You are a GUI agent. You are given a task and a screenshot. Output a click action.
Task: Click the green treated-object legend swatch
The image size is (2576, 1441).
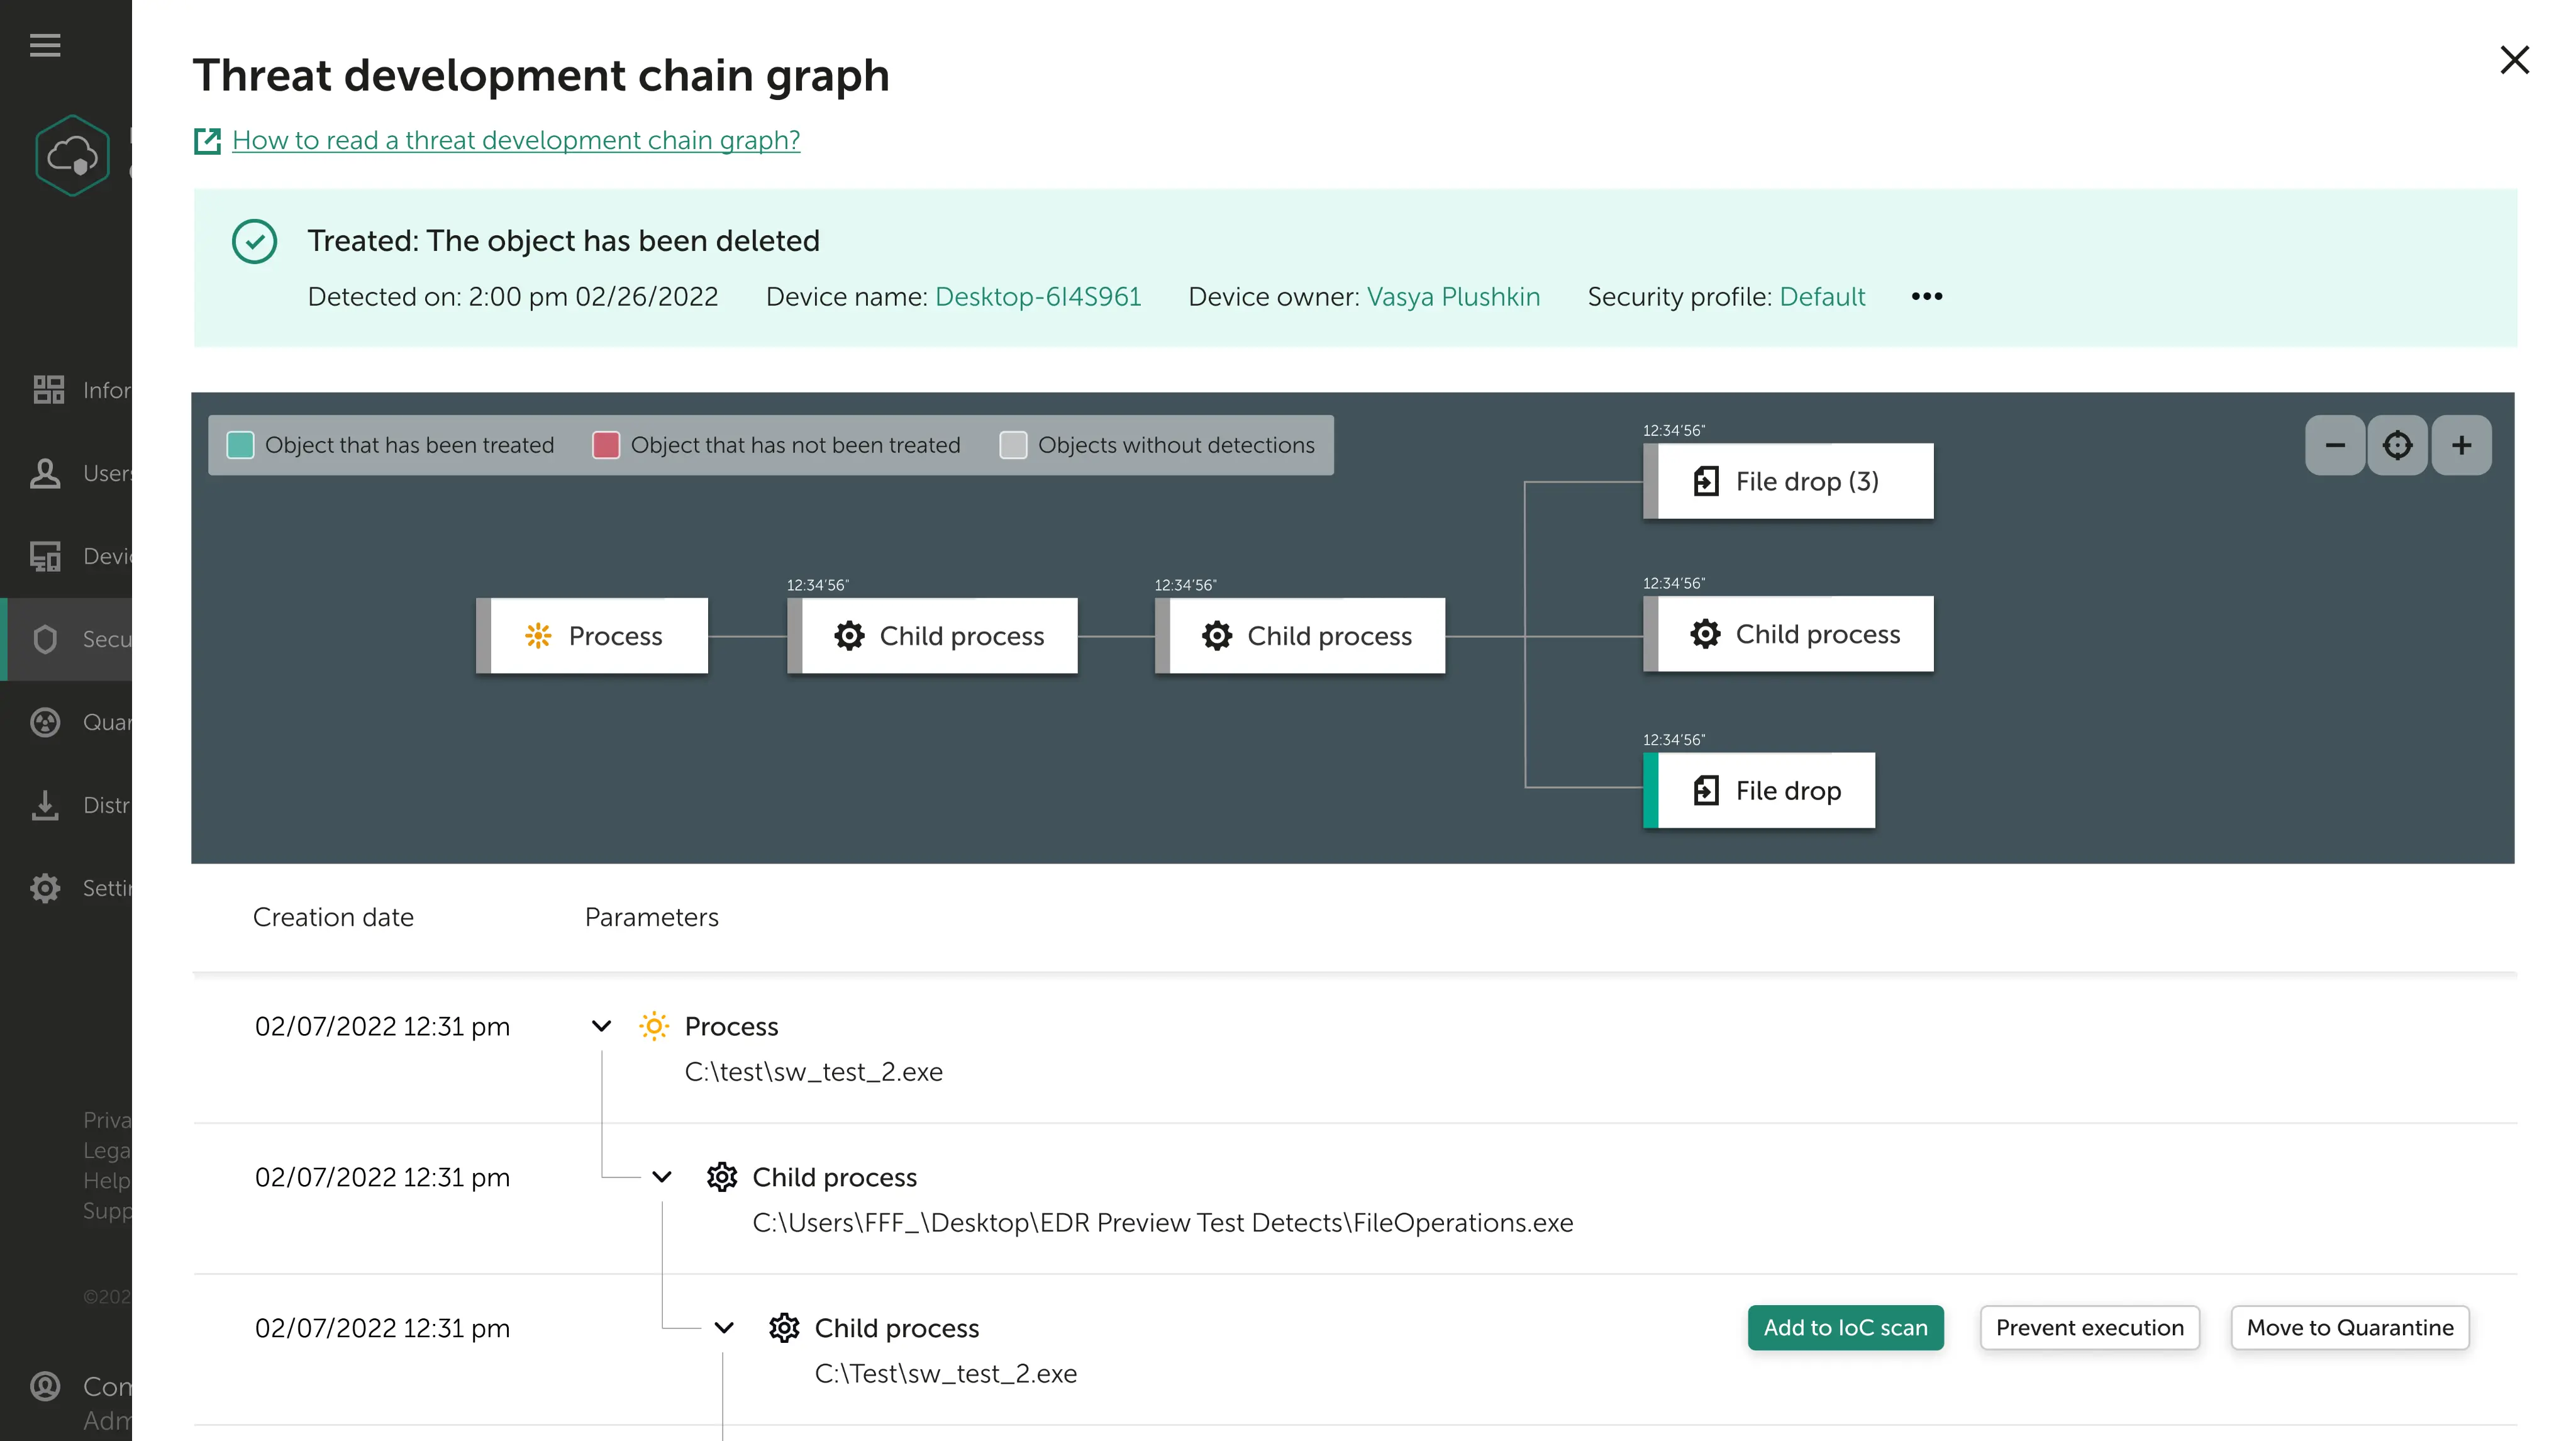(x=240, y=445)
